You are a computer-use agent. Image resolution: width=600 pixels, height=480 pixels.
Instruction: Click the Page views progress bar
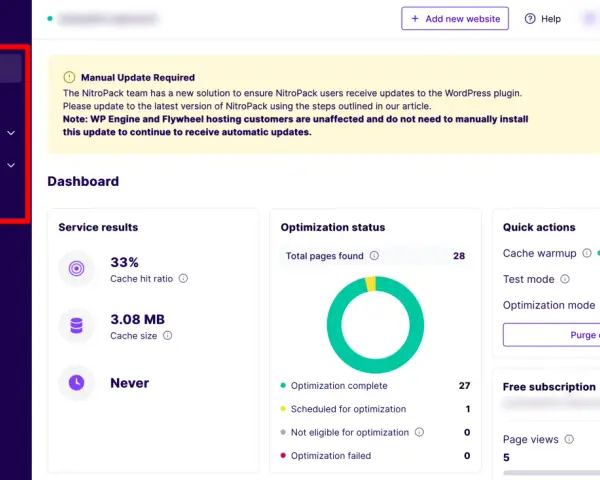[551, 473]
